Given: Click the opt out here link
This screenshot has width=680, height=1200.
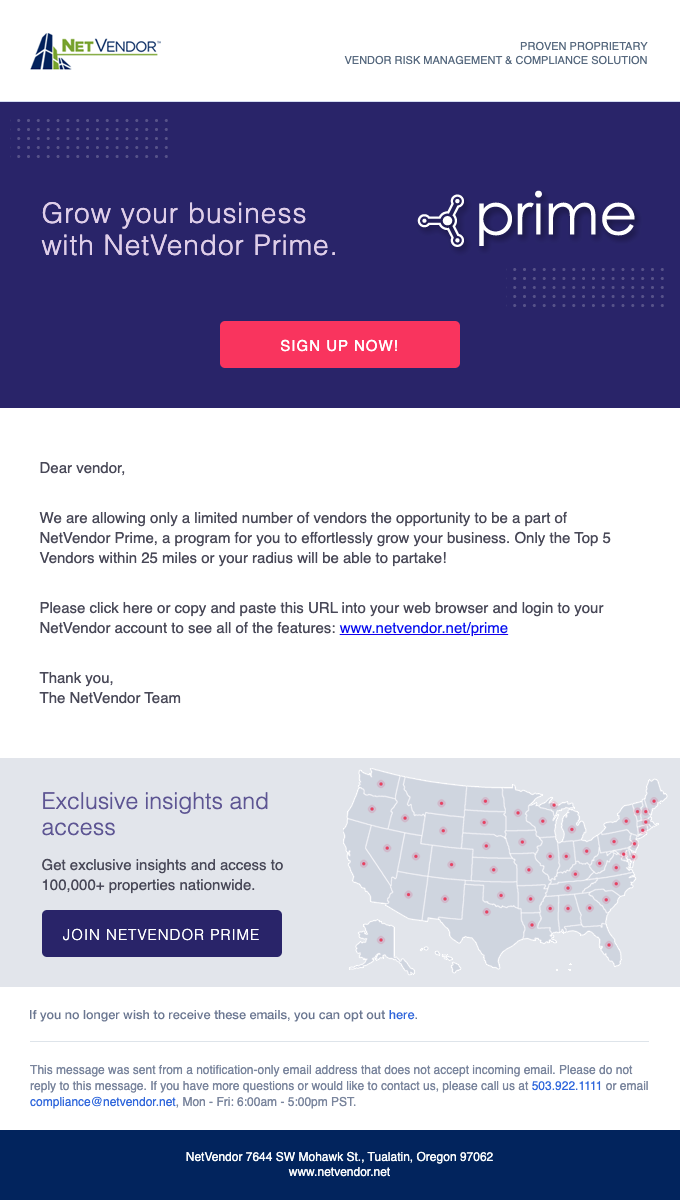Looking at the screenshot, I should pyautogui.click(x=401, y=1015).
